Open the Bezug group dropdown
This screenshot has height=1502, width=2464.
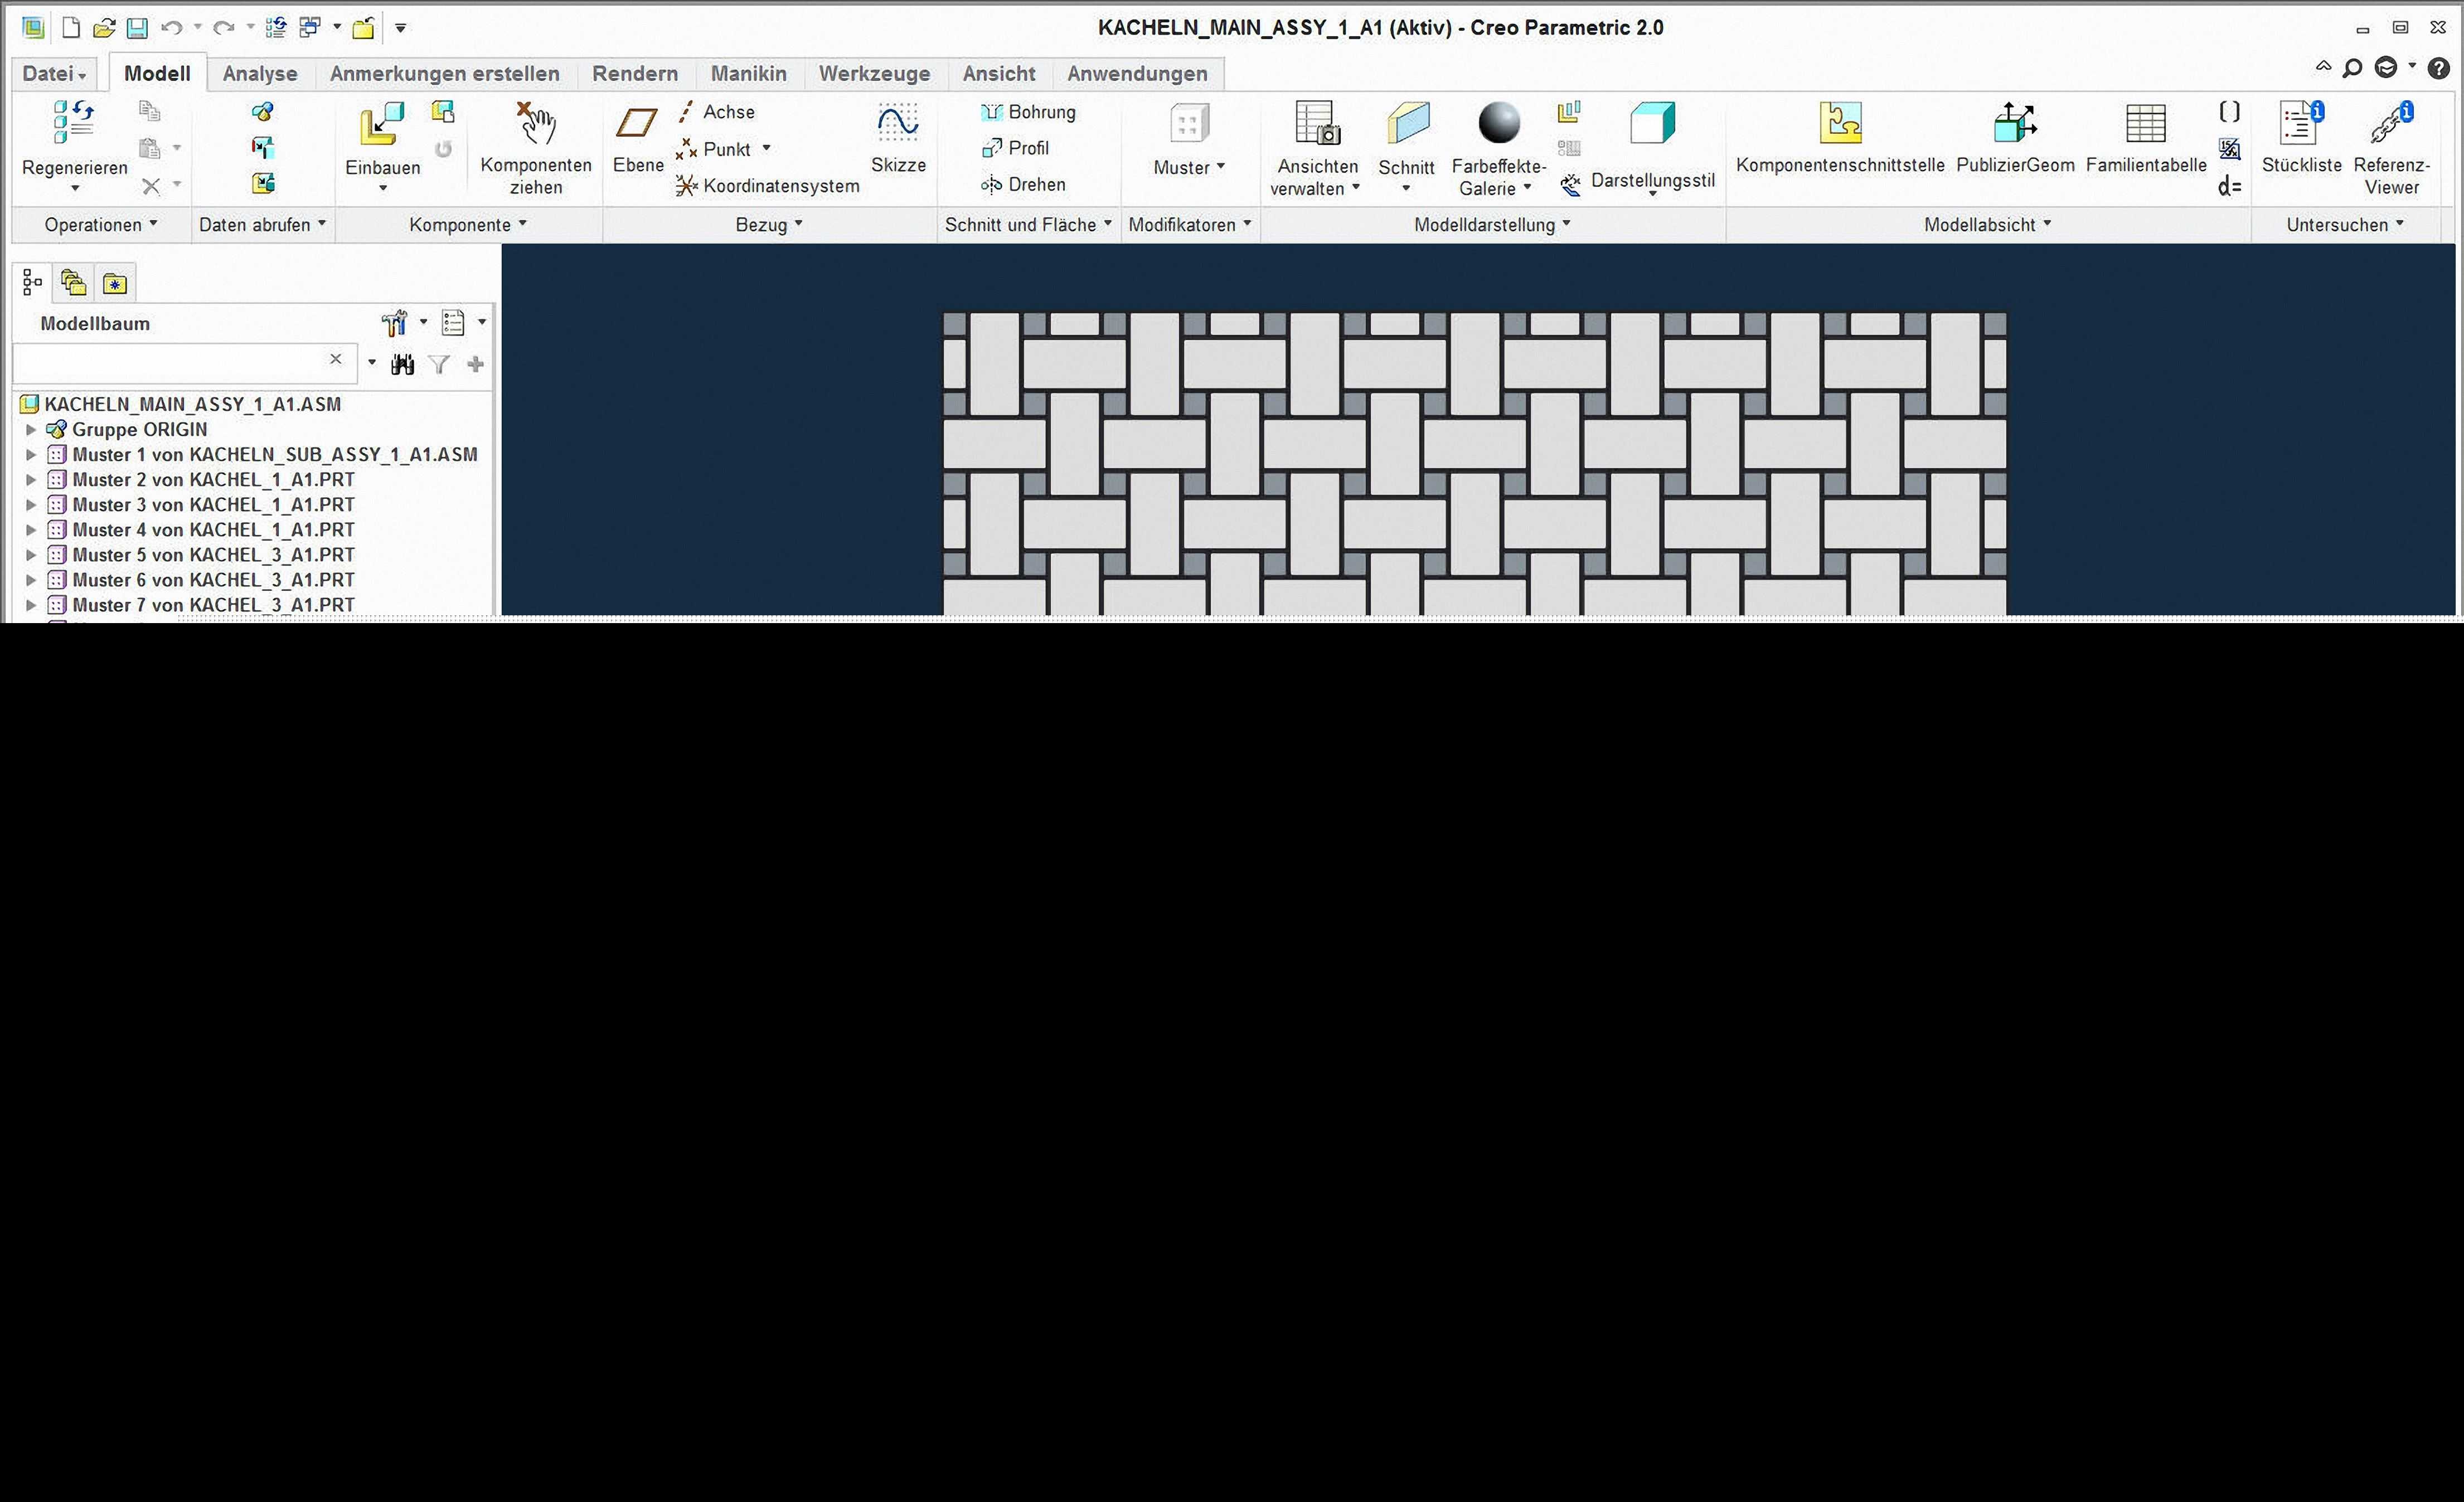(769, 225)
